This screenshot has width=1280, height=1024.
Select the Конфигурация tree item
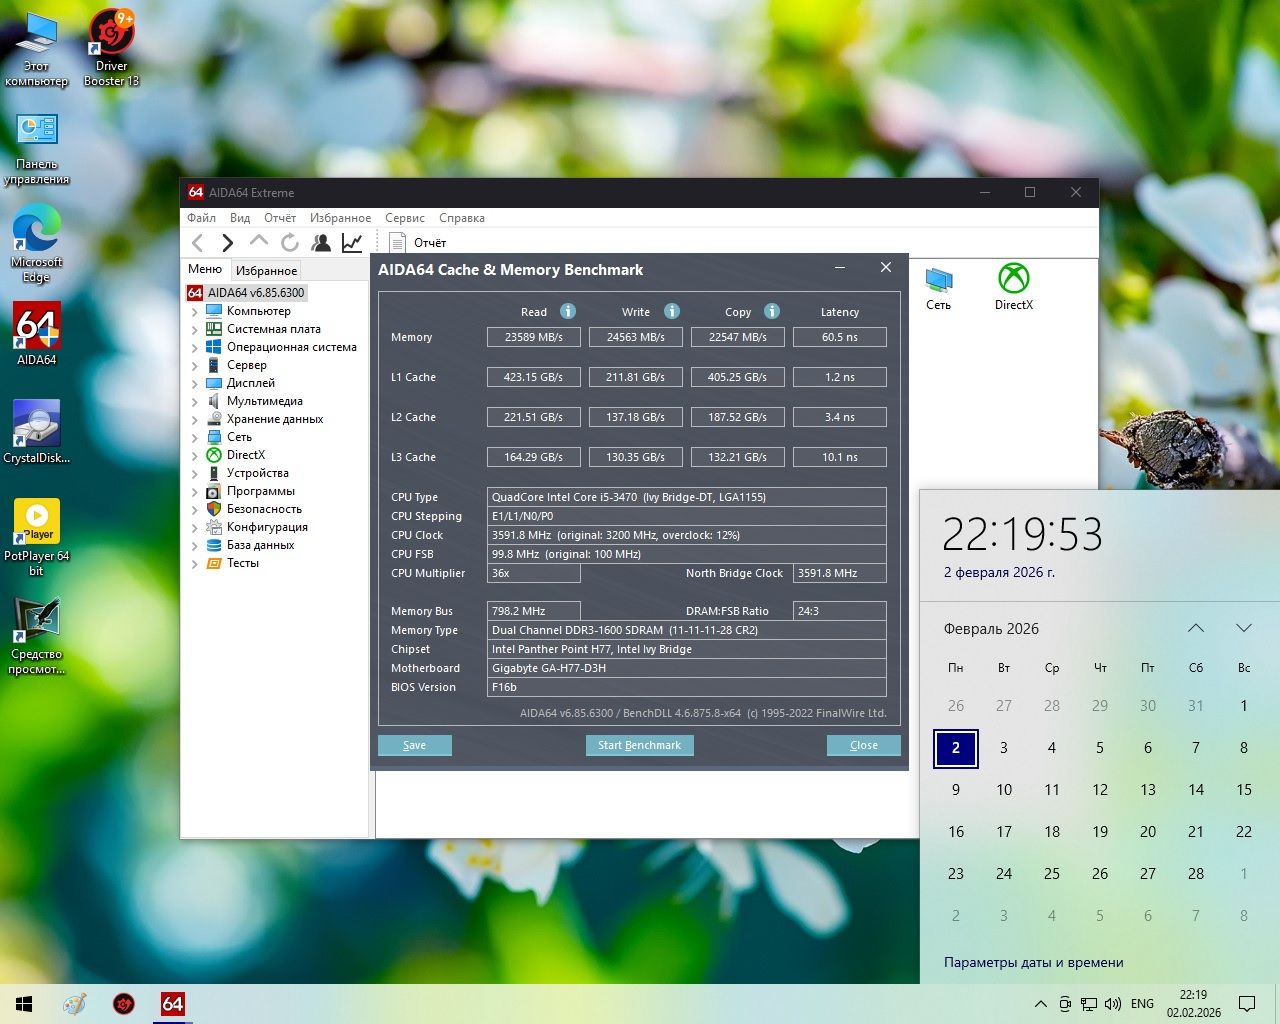click(x=267, y=527)
